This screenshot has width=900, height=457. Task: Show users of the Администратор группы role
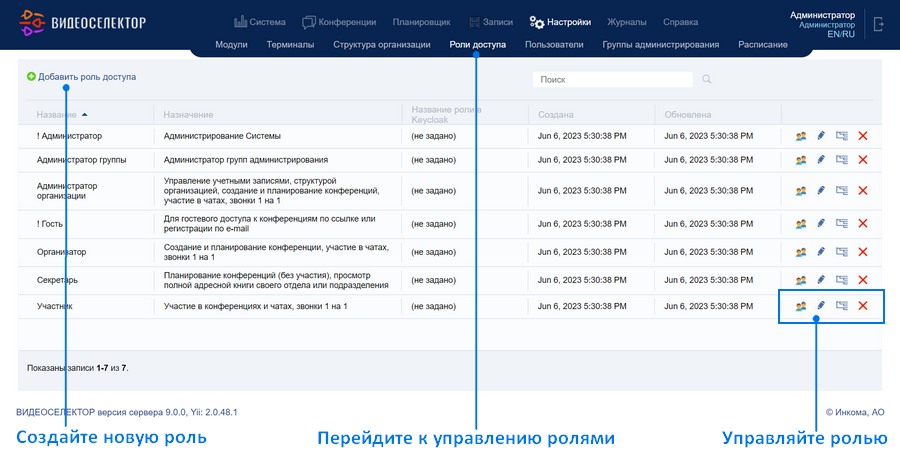pyautogui.click(x=801, y=160)
